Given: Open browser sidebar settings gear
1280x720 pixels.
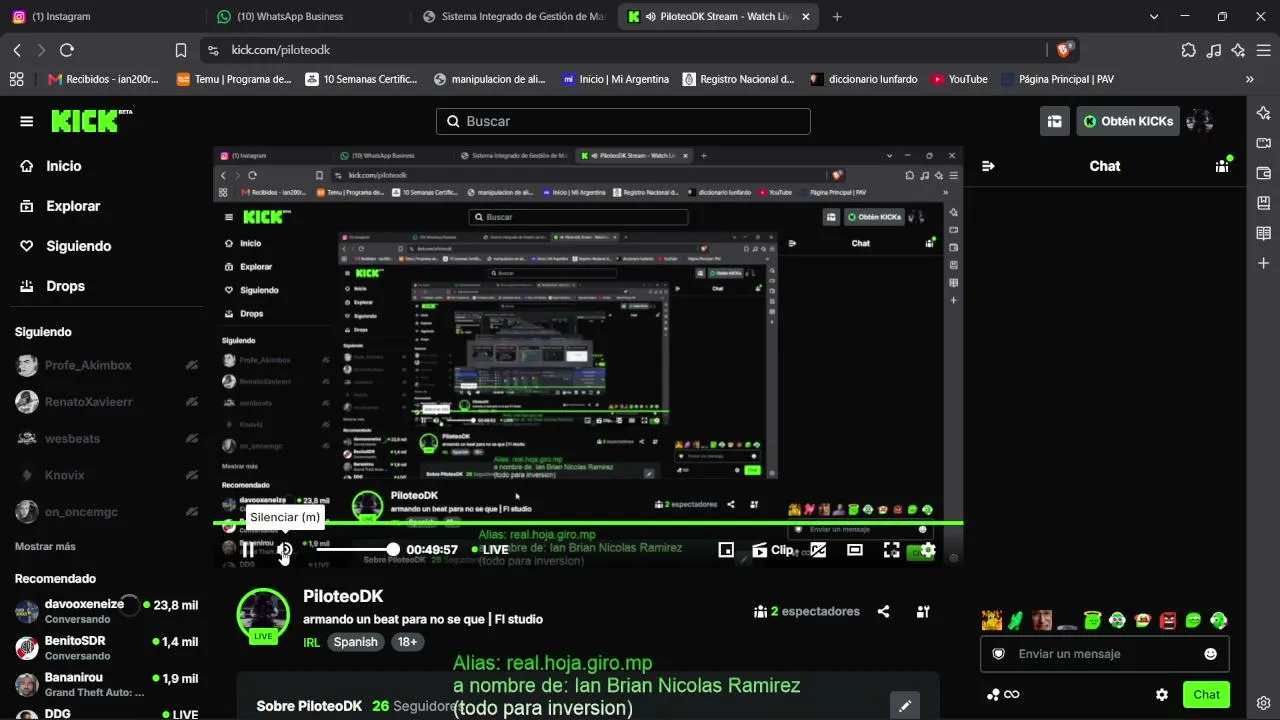Looking at the screenshot, I should tap(1264, 702).
